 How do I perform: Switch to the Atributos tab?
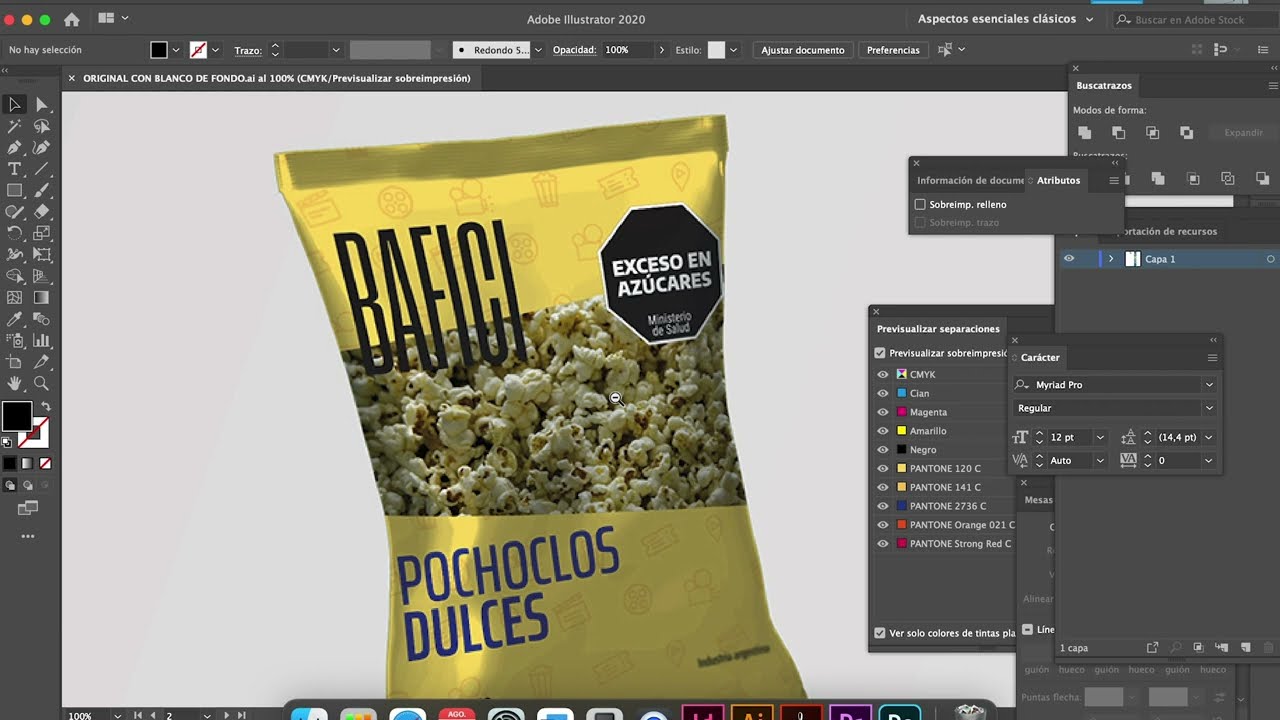coord(1058,180)
